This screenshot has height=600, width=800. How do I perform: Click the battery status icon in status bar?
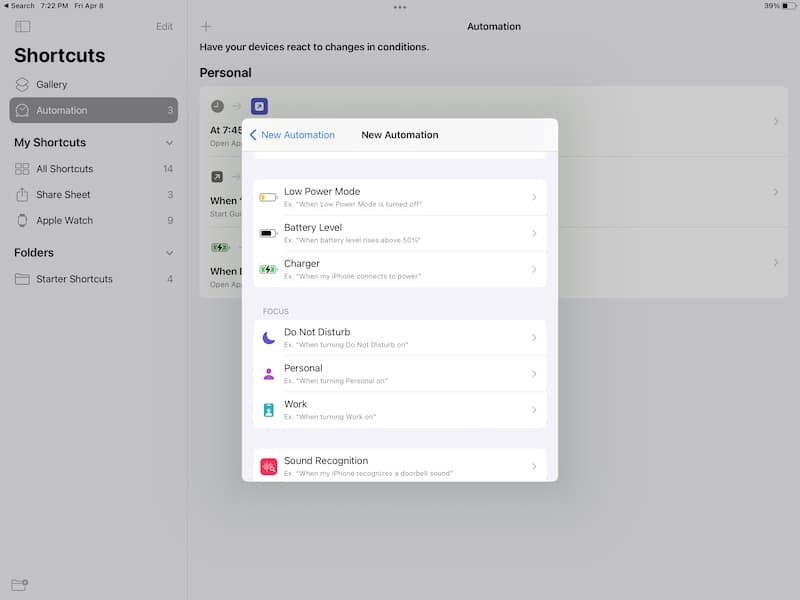788,6
